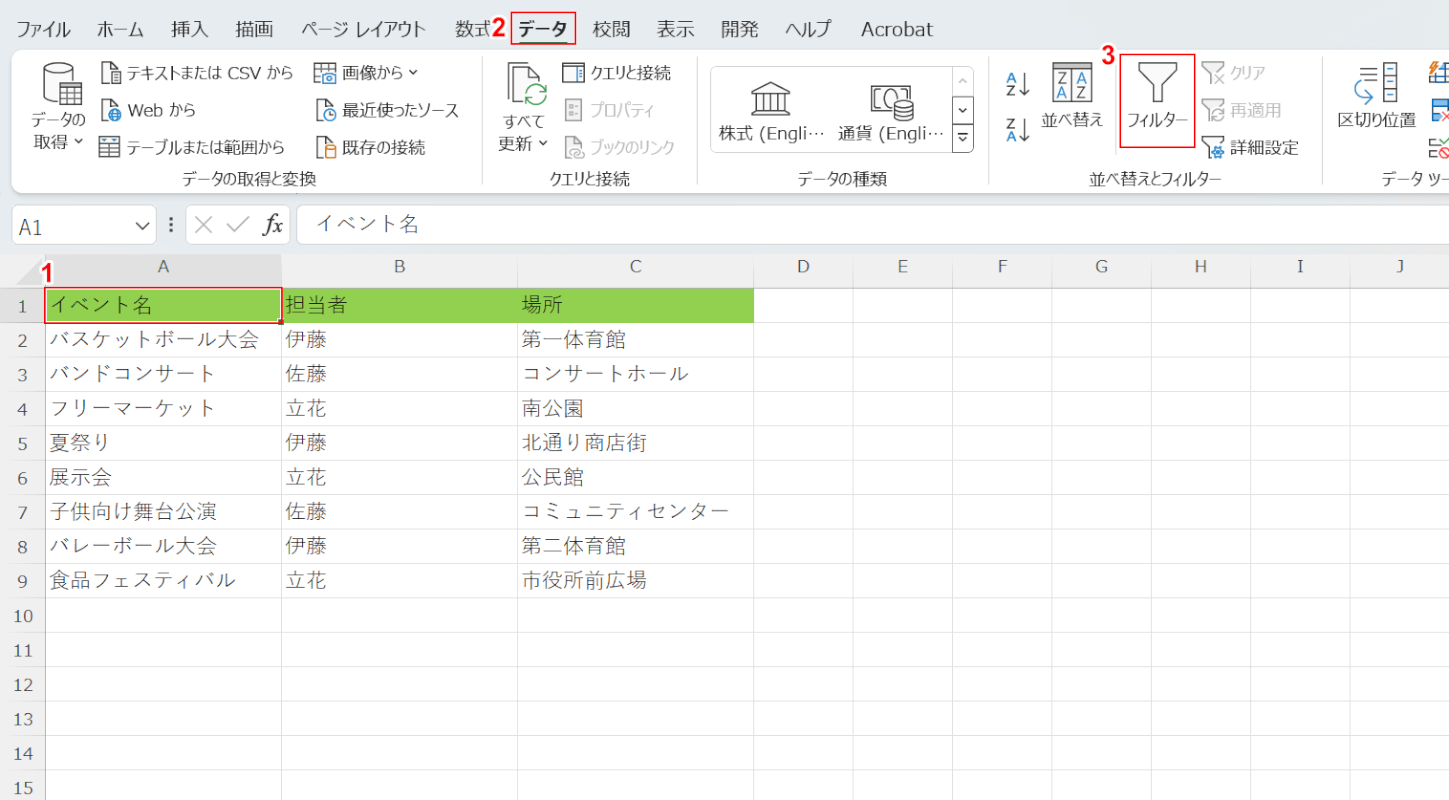
Task: Switch to the 開発 tab
Action: tap(739, 29)
